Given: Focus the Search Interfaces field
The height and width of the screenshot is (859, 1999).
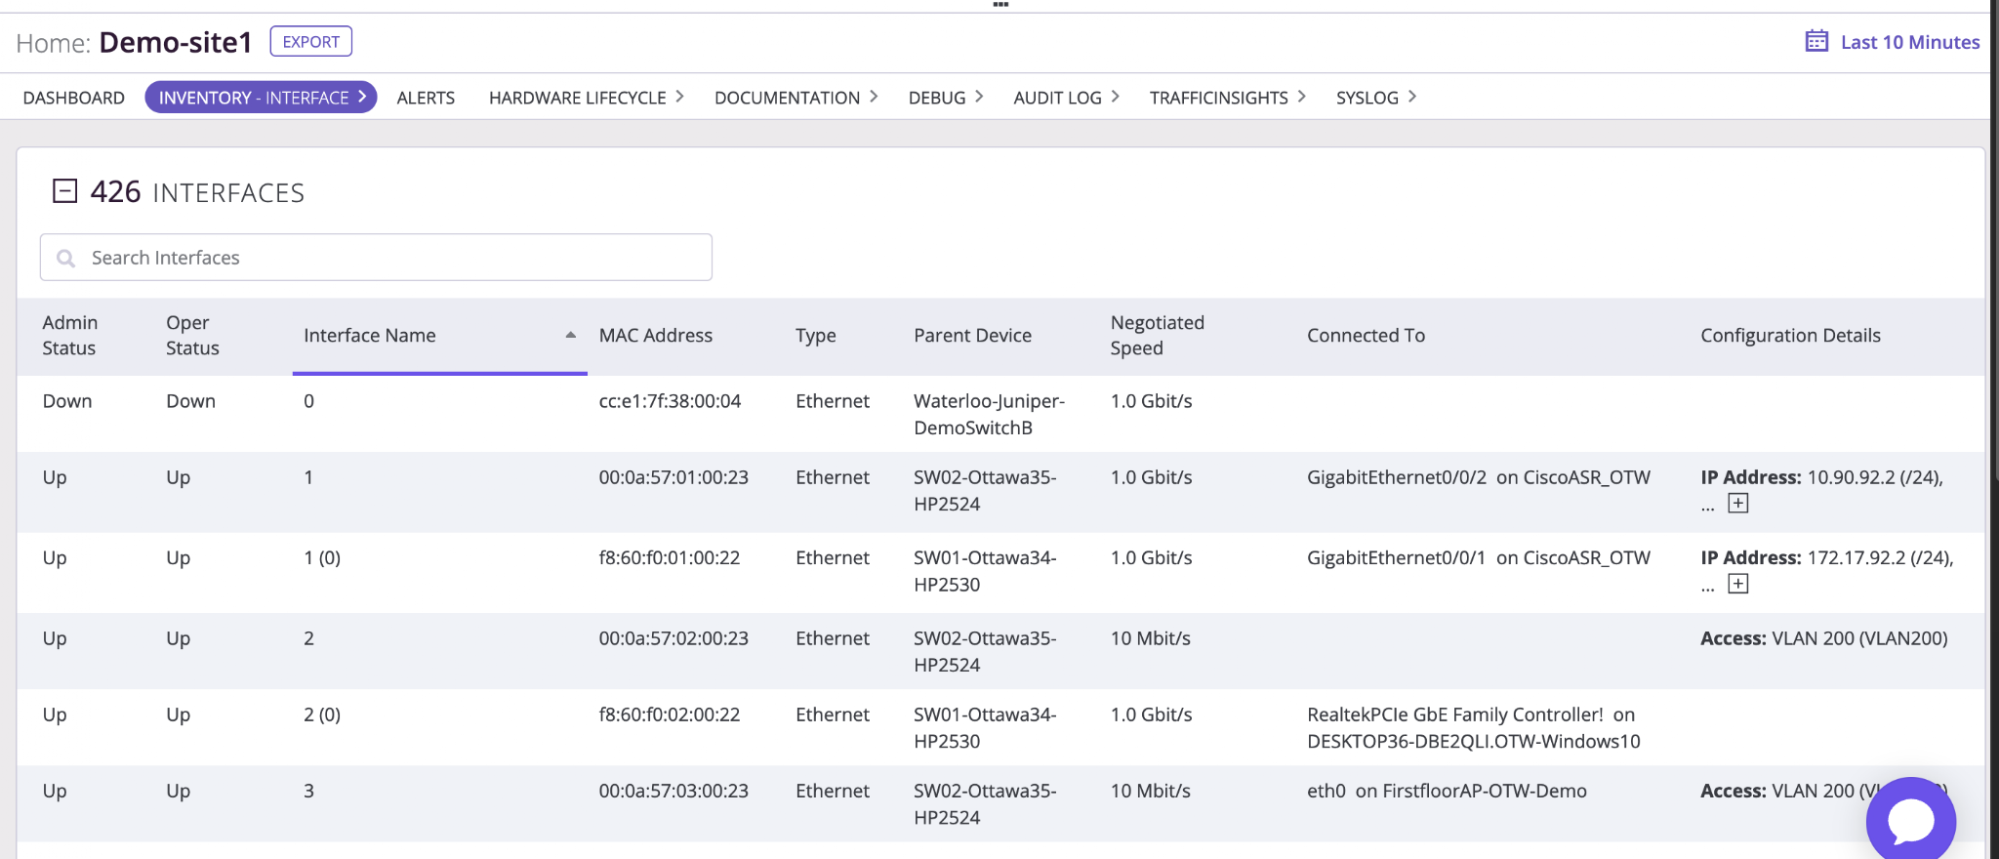Looking at the screenshot, I should coord(376,257).
